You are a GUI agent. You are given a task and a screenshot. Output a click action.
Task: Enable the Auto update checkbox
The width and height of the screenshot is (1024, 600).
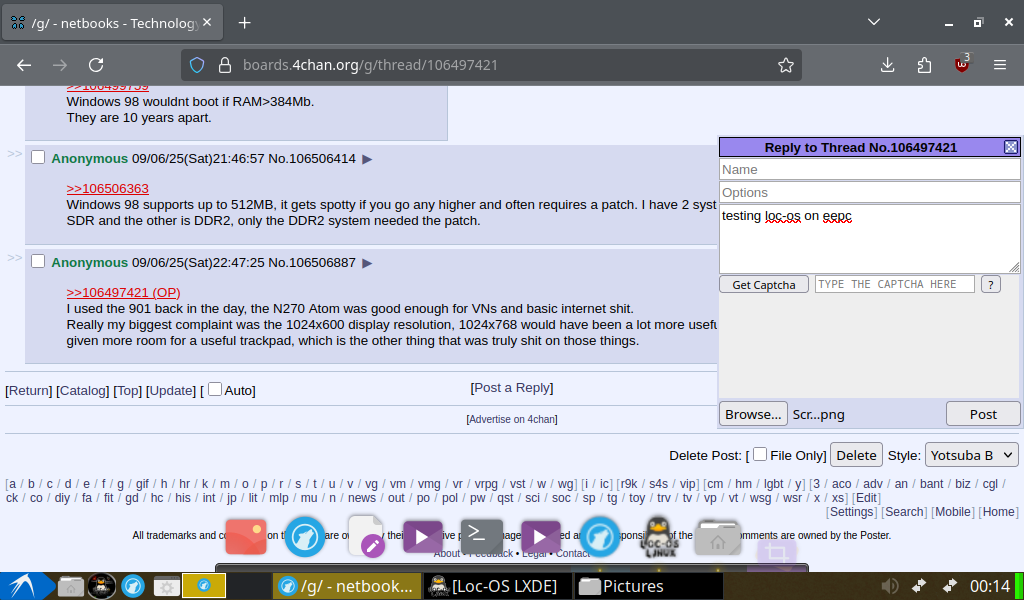(x=215, y=388)
